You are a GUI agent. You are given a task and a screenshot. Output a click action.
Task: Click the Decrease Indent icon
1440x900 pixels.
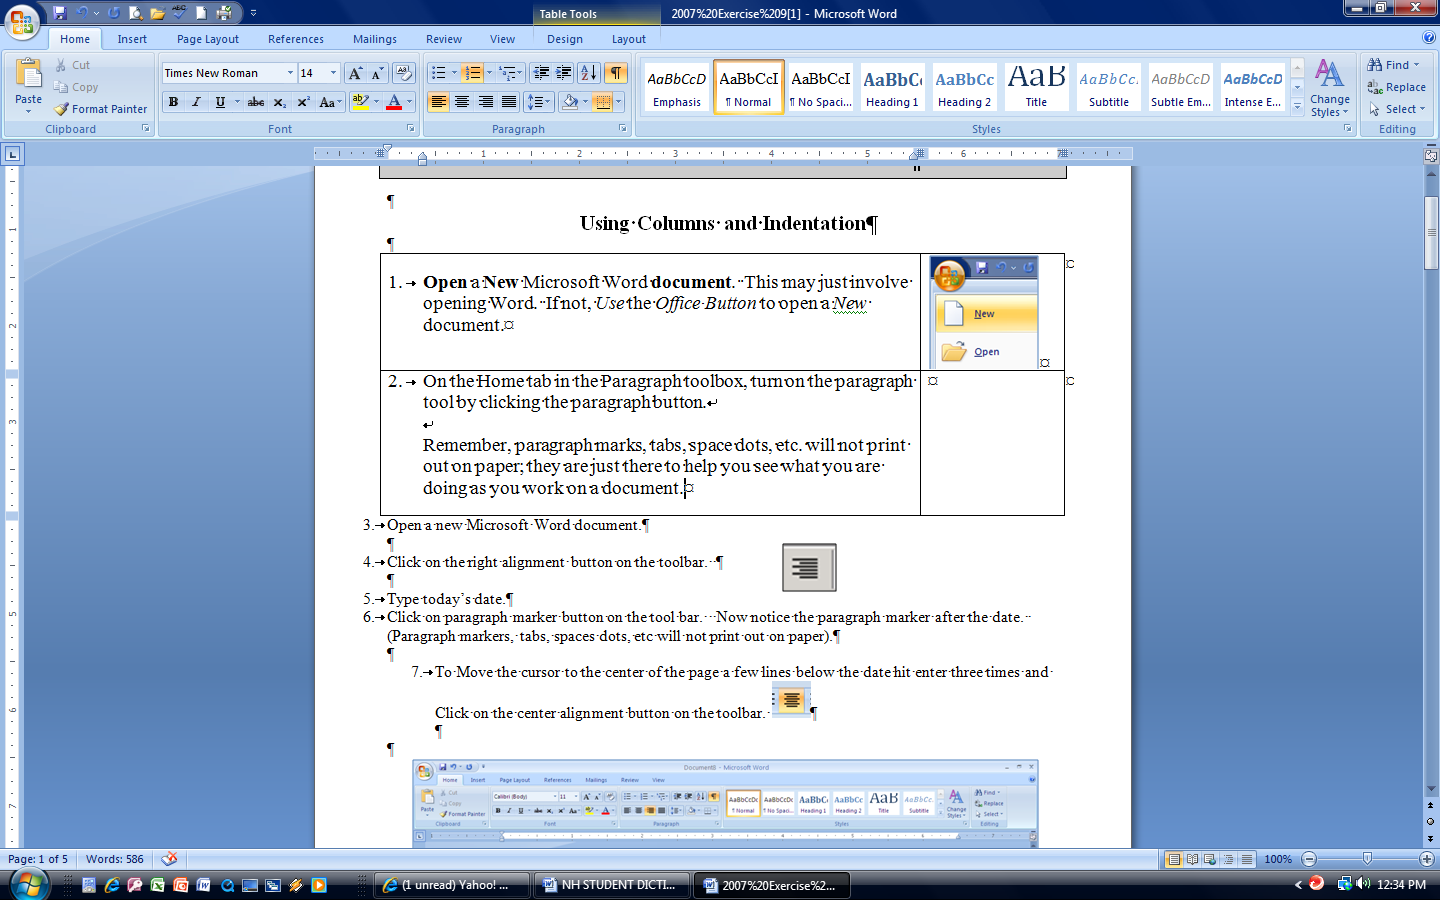coord(541,73)
